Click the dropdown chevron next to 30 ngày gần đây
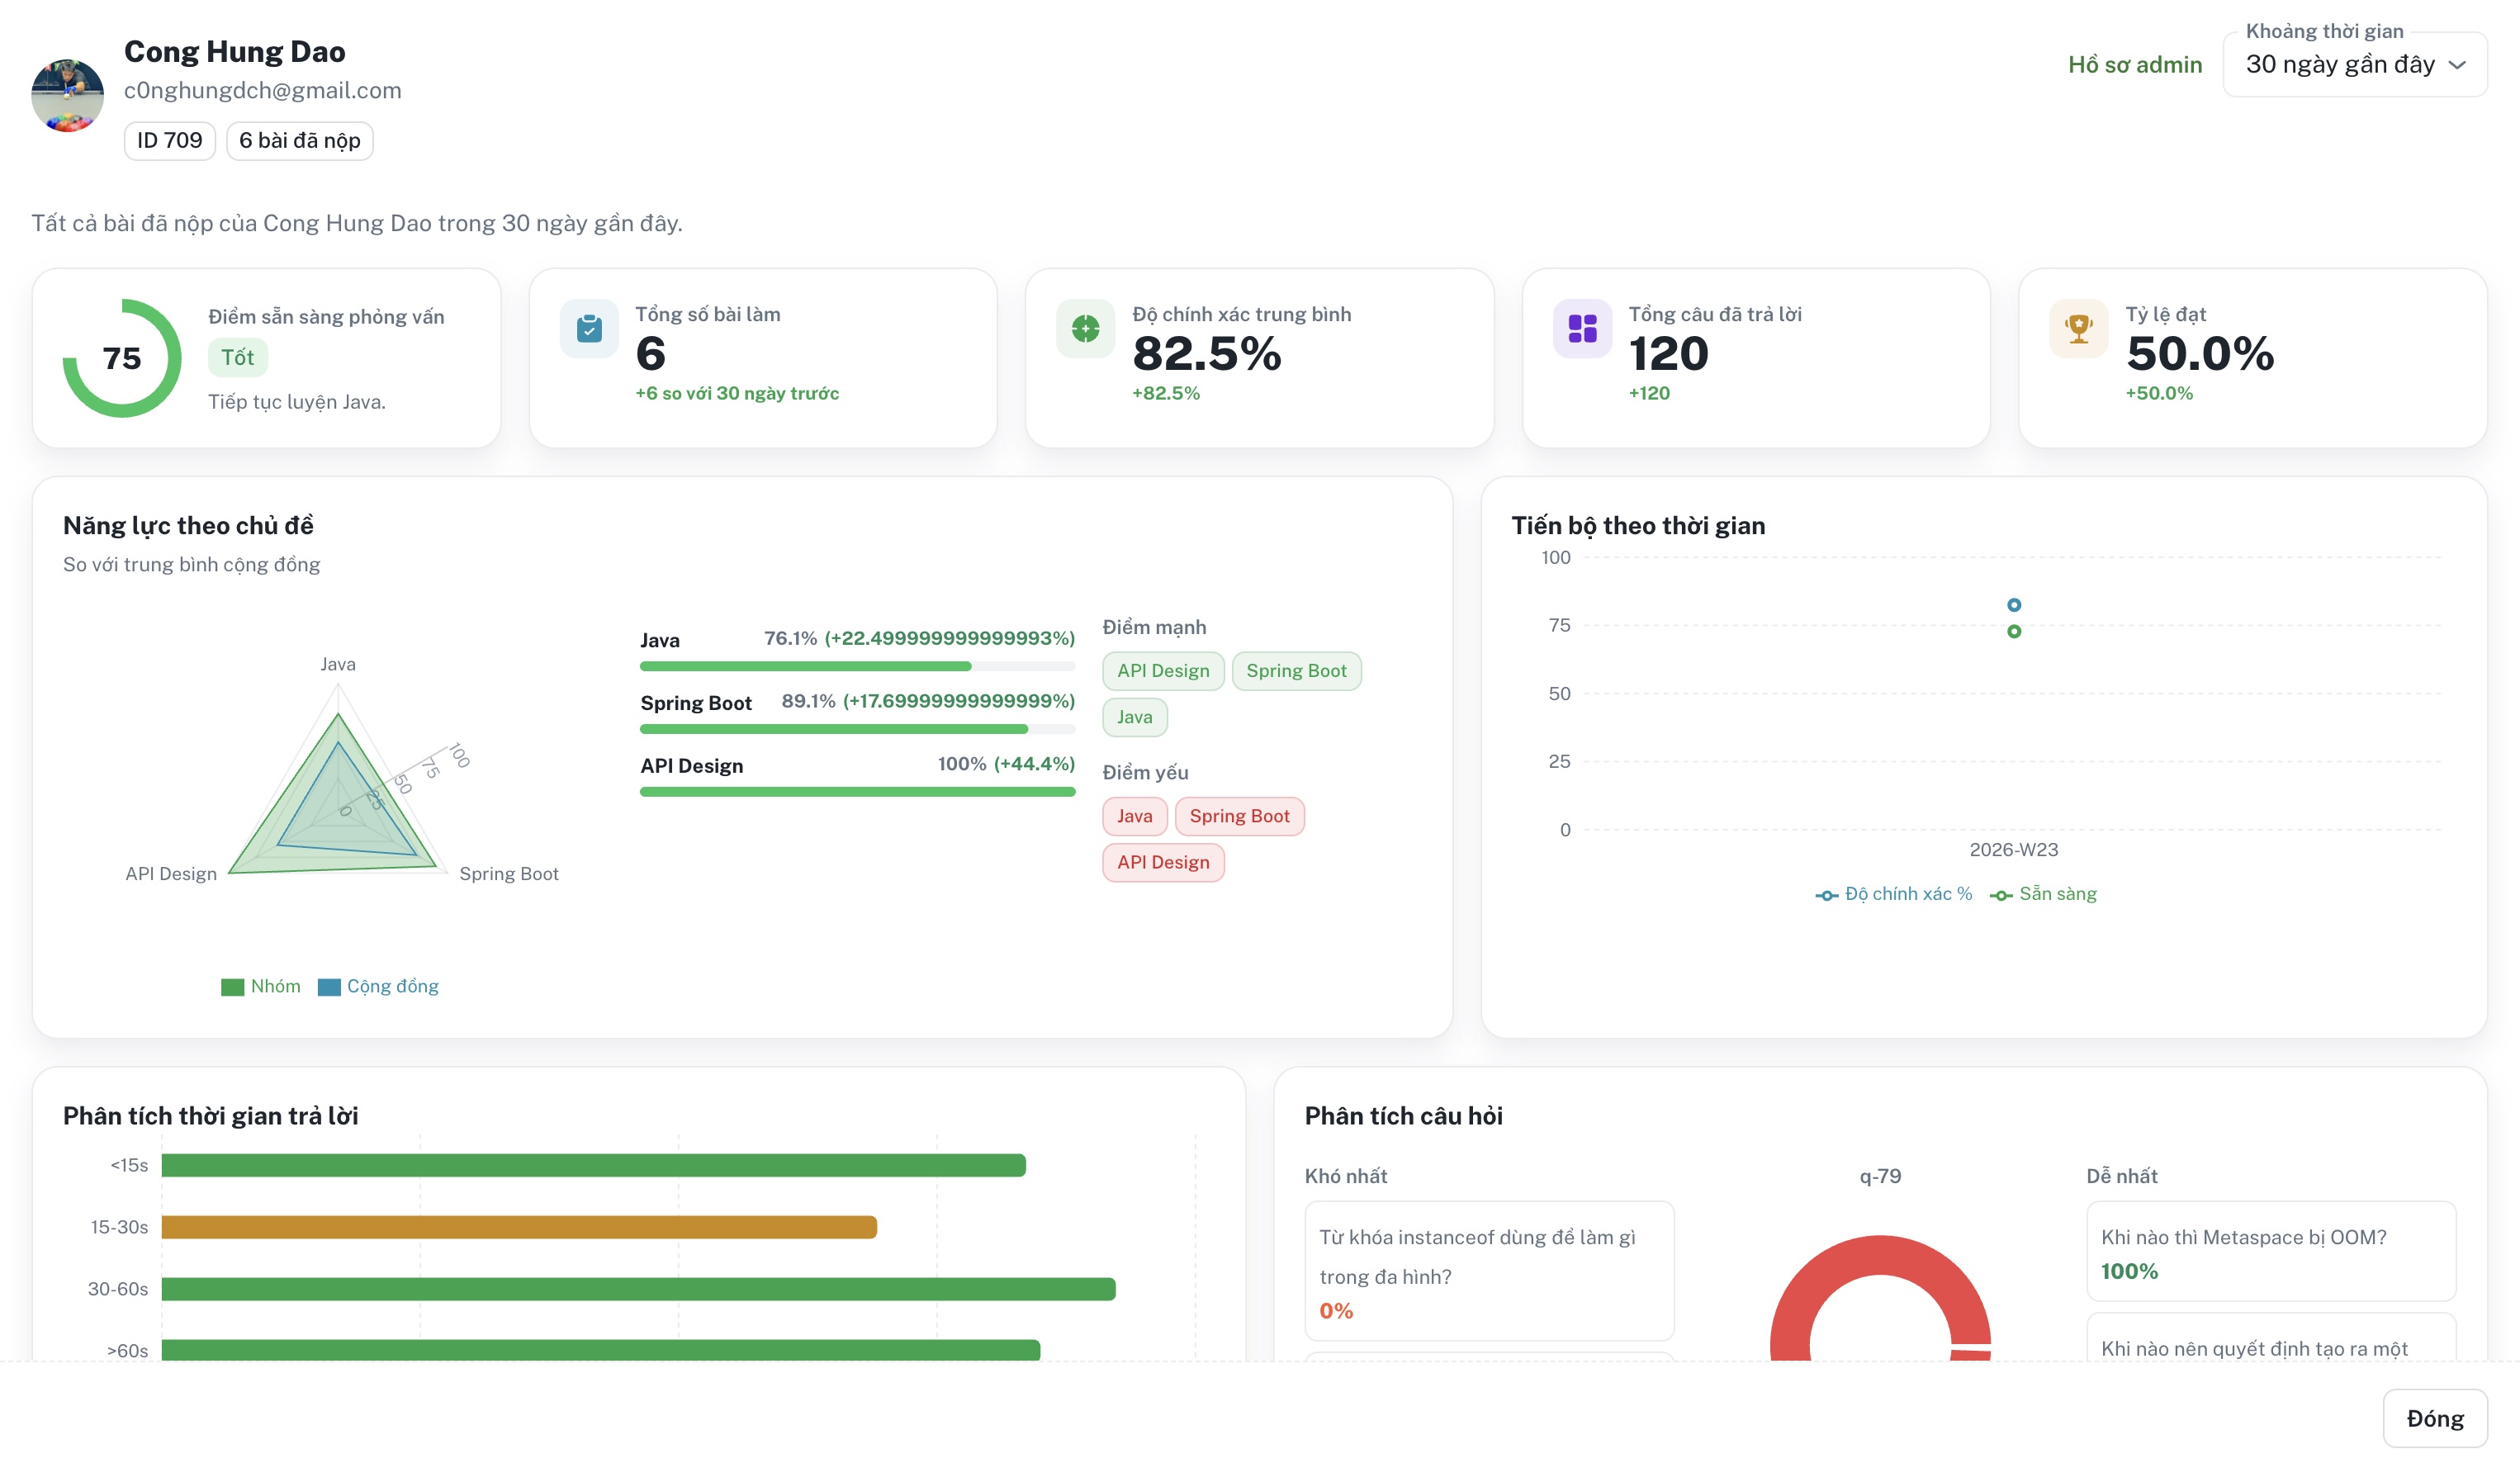Image resolution: width=2520 pixels, height=1463 pixels. (x=2457, y=65)
